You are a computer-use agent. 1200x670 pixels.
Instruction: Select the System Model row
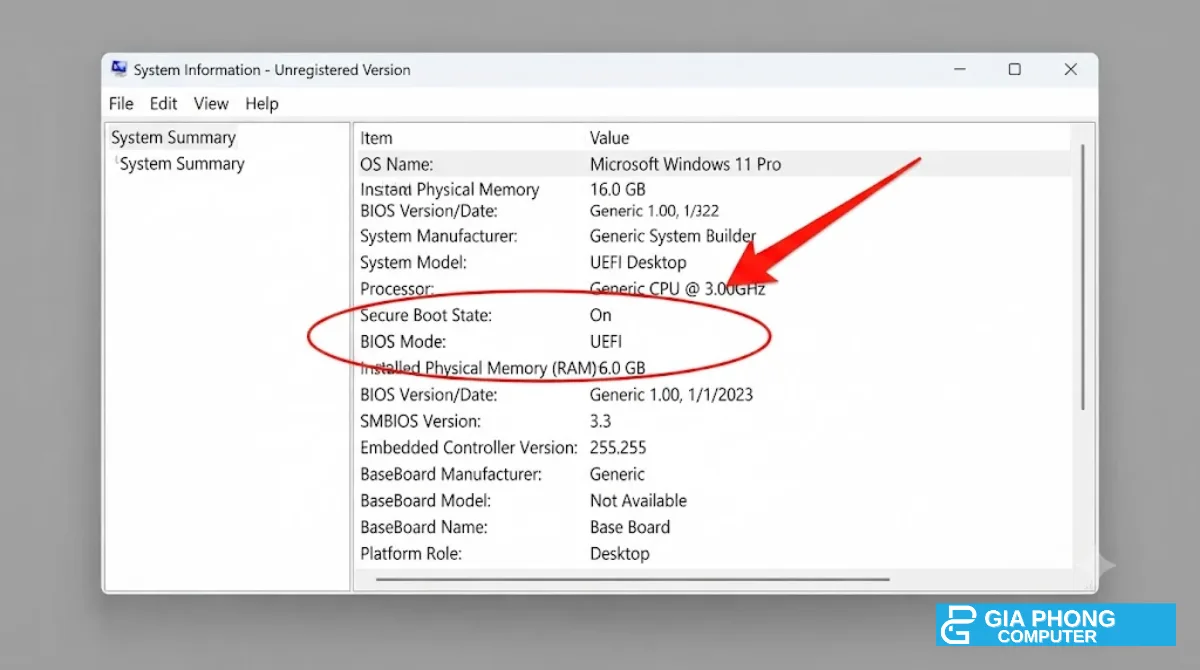413,262
